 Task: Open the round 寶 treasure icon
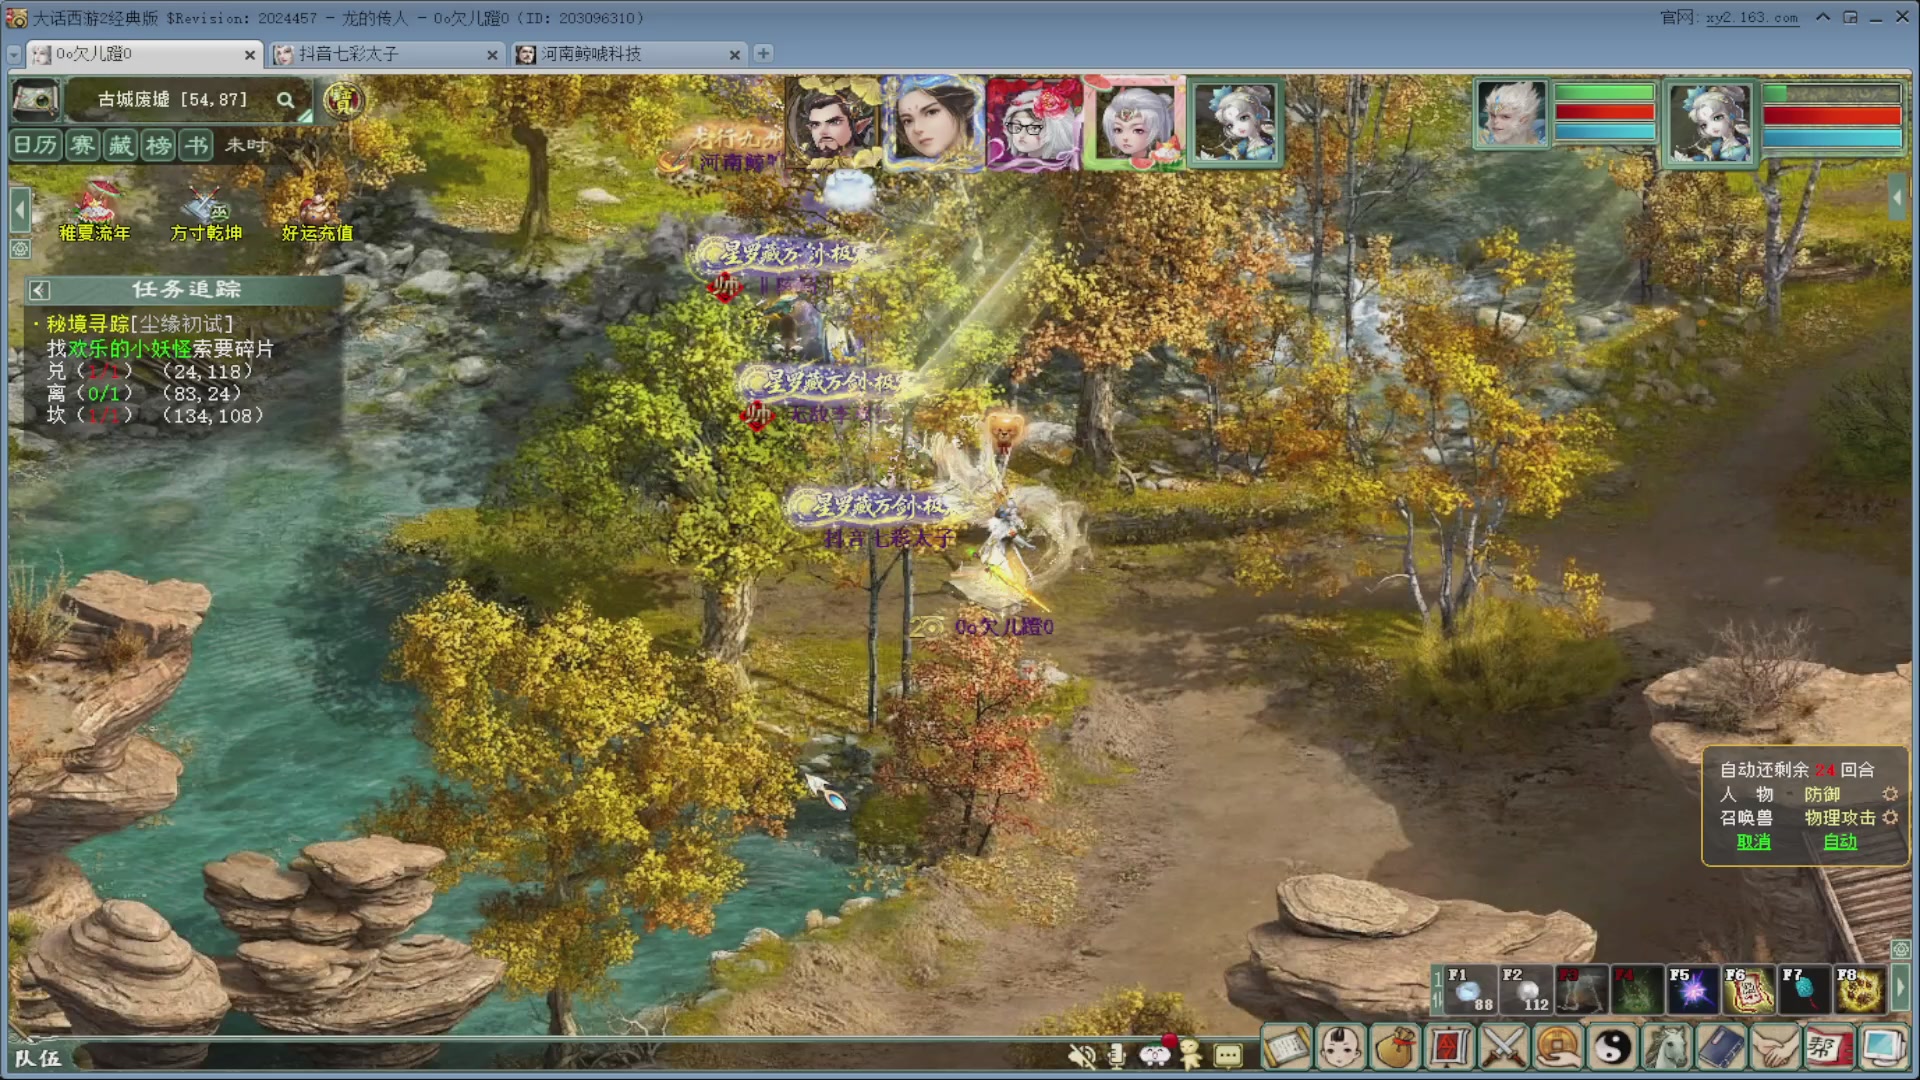pos(343,100)
